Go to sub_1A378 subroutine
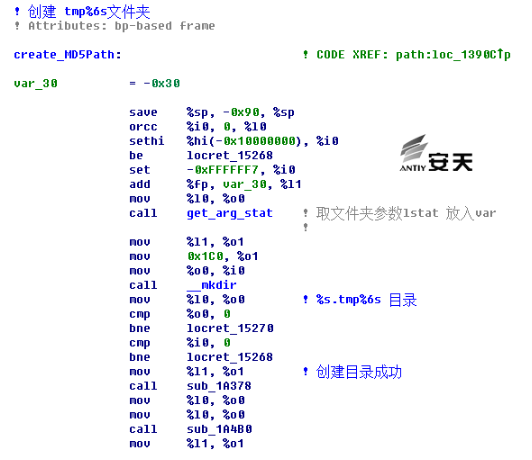The image size is (532, 460). tap(219, 386)
